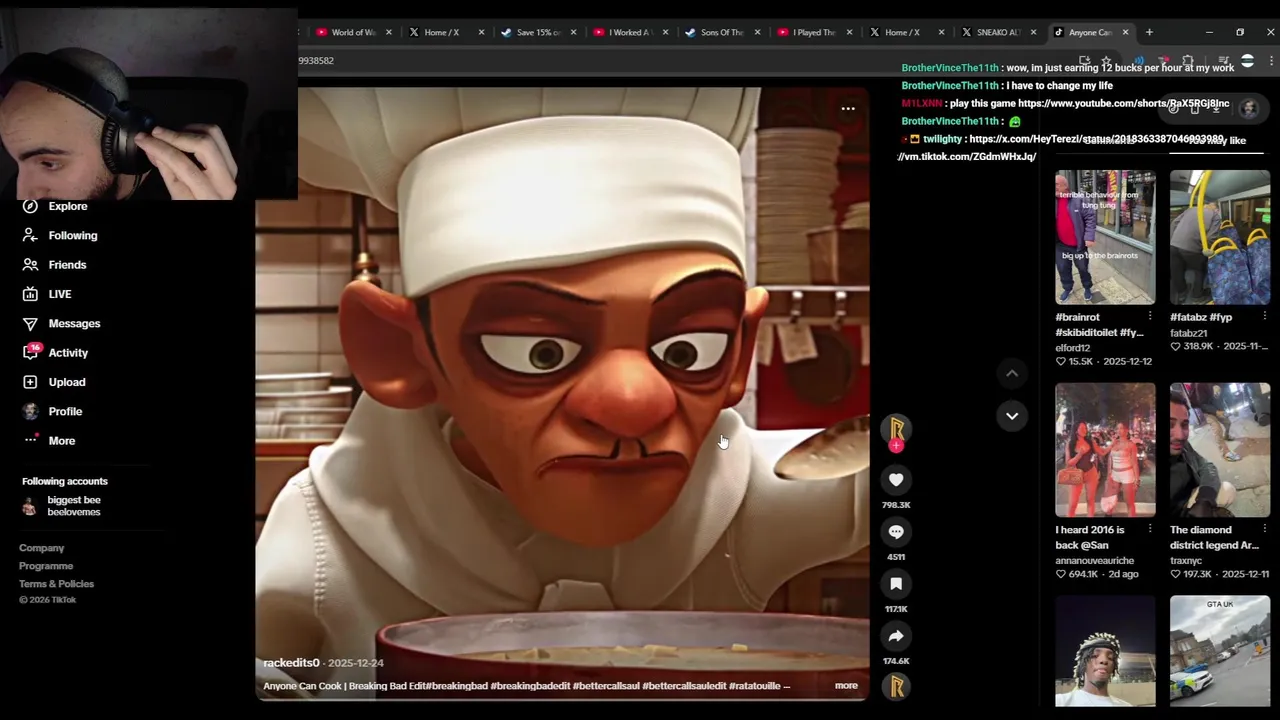Open Terms & Policies footer link
The image size is (1280, 720).
56,584
